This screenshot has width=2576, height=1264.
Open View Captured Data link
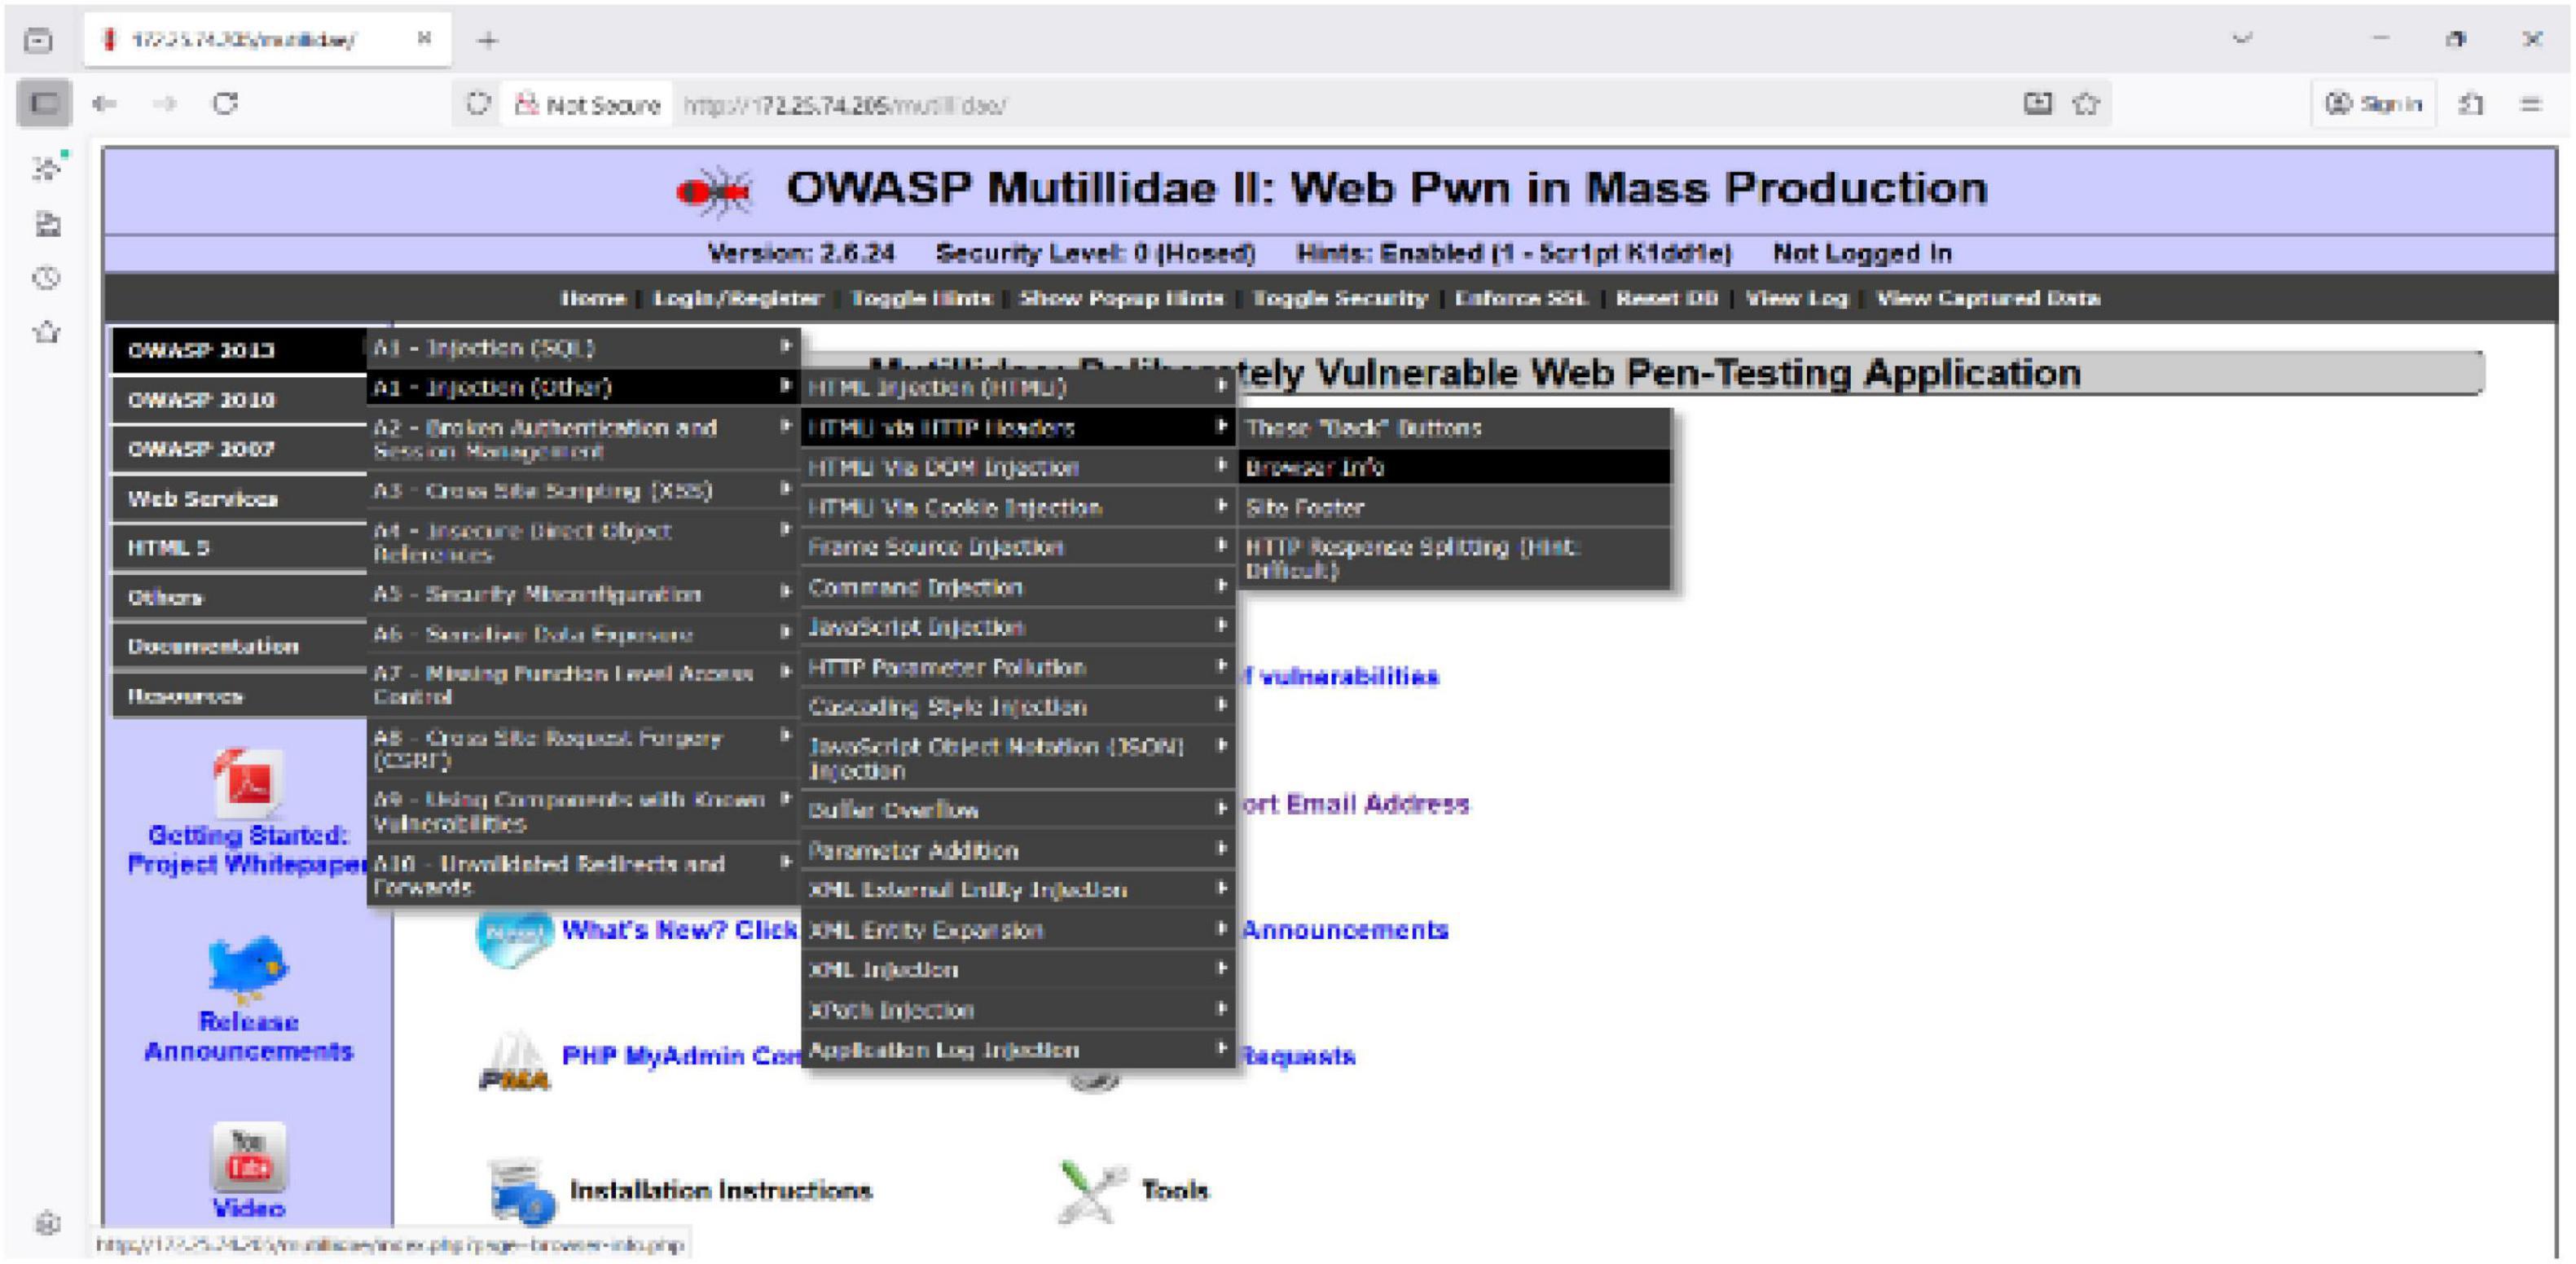1988,298
